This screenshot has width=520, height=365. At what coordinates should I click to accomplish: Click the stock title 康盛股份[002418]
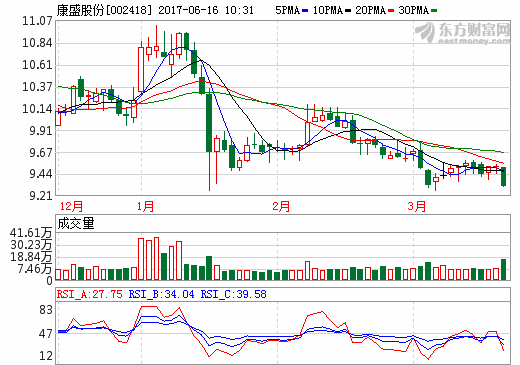(104, 10)
